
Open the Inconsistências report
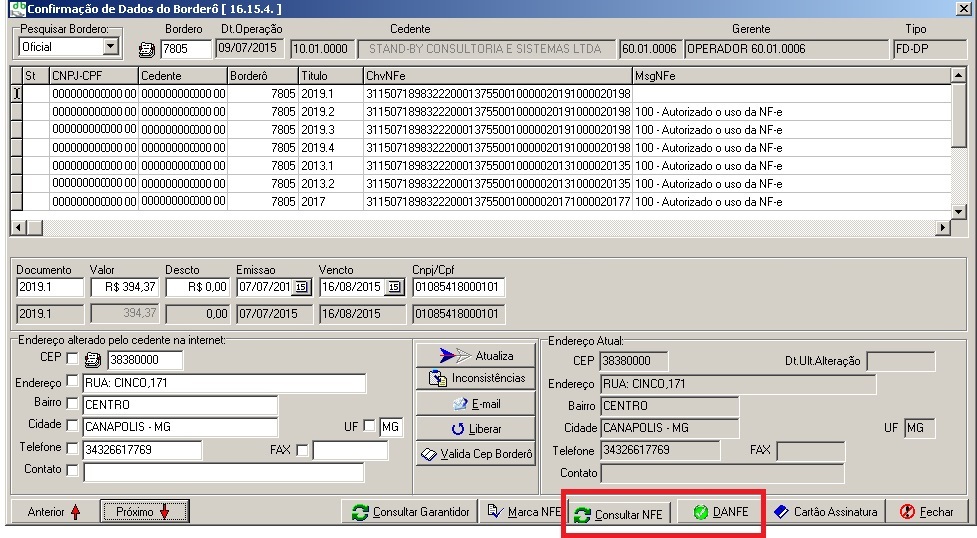[x=476, y=379]
